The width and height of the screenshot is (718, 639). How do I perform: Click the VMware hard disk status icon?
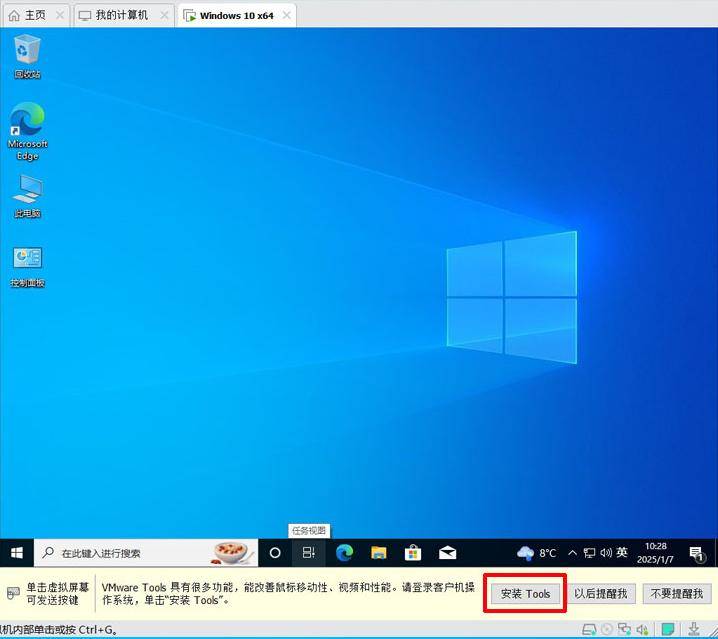pyautogui.click(x=589, y=629)
